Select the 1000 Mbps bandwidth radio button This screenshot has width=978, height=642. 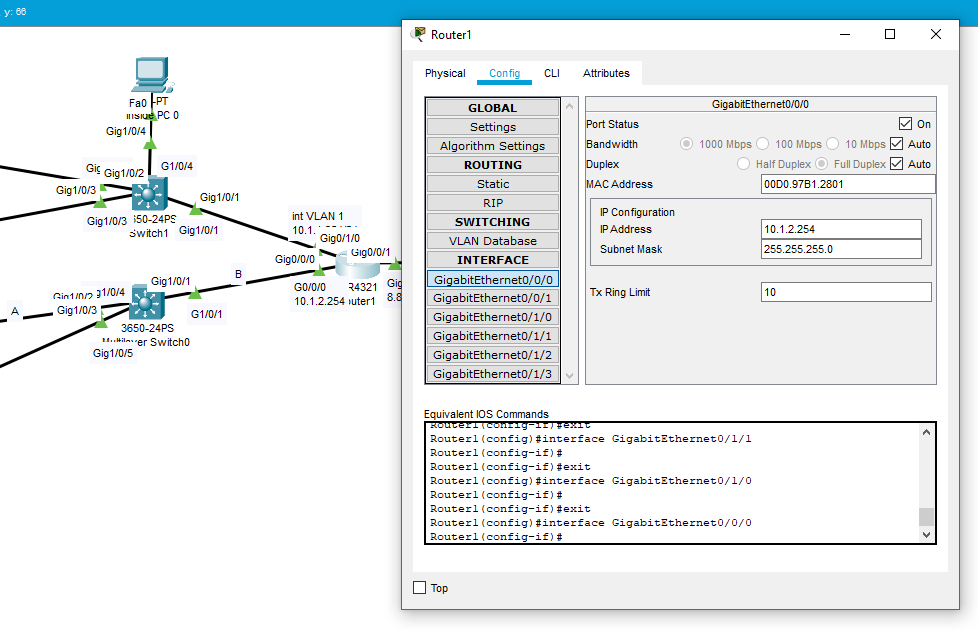(x=686, y=143)
